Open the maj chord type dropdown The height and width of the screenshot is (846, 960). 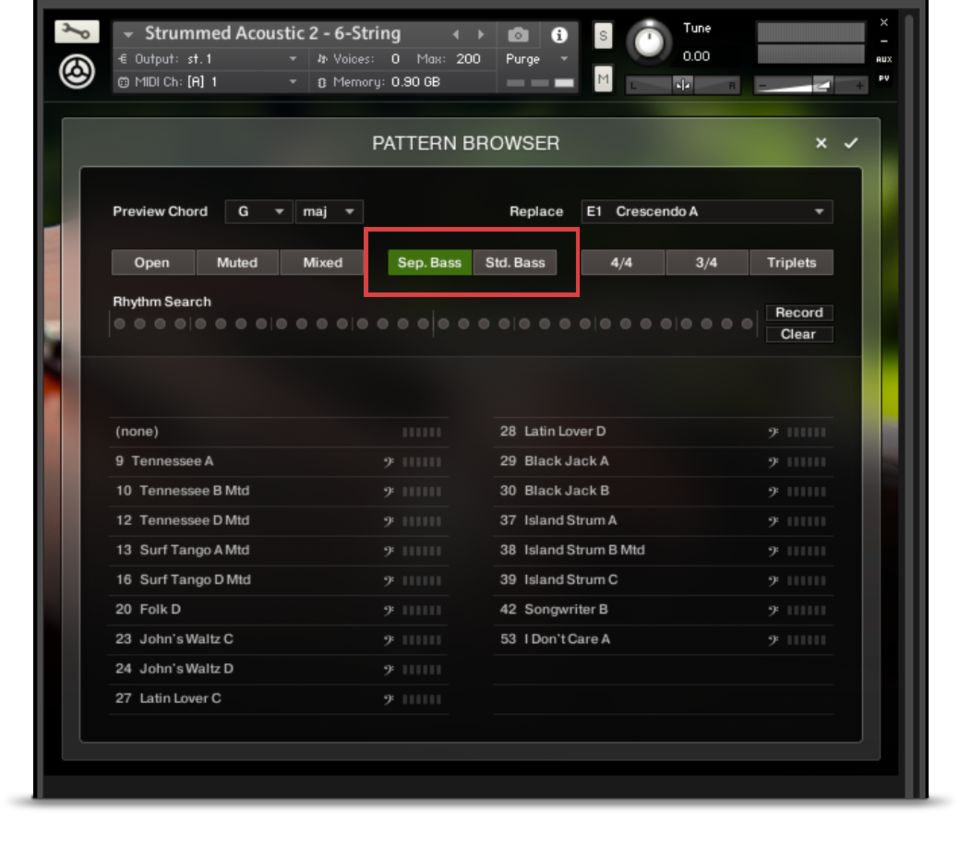329,212
